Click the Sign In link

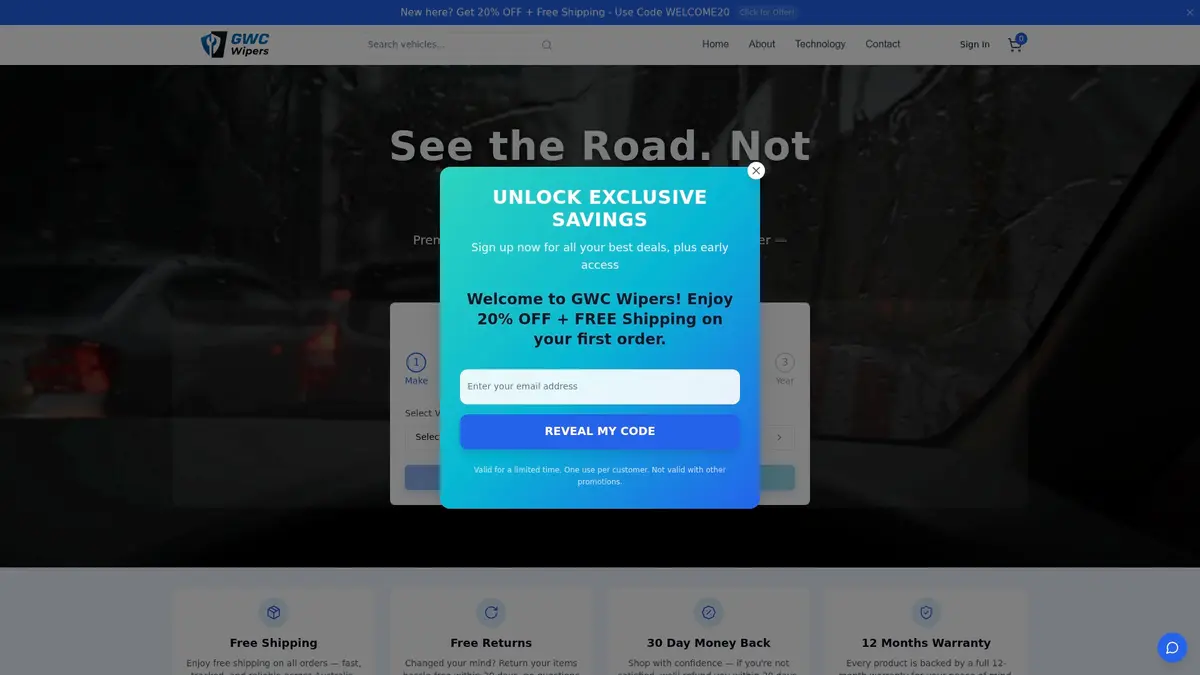coord(975,44)
